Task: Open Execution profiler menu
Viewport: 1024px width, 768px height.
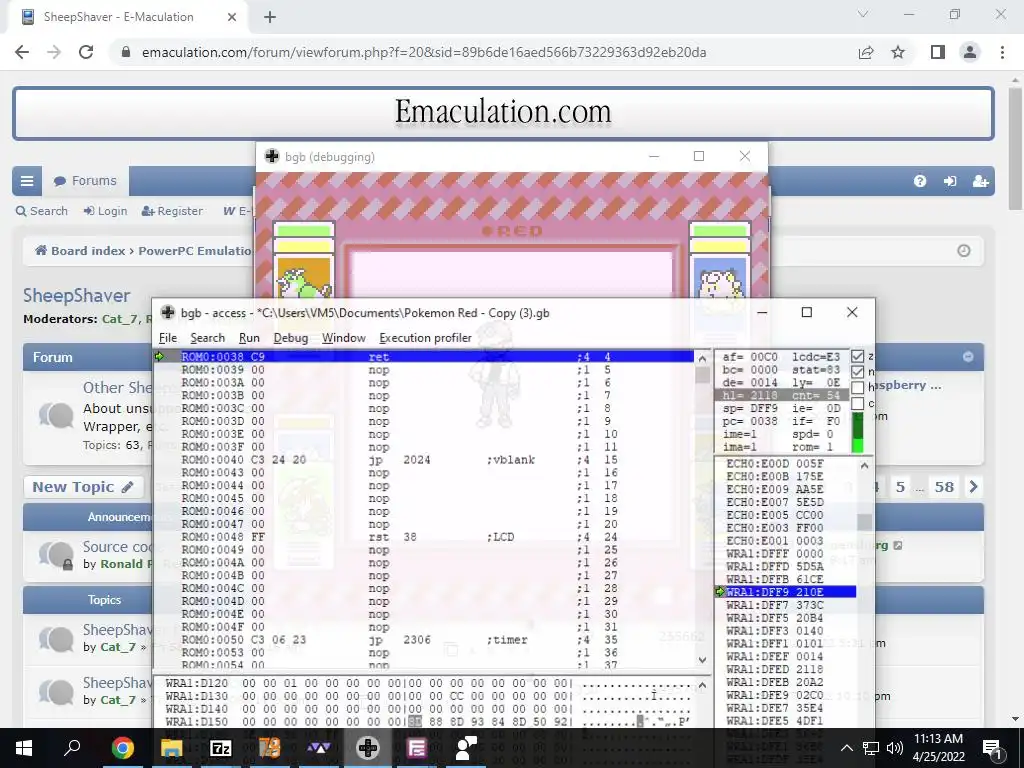Action: [425, 338]
